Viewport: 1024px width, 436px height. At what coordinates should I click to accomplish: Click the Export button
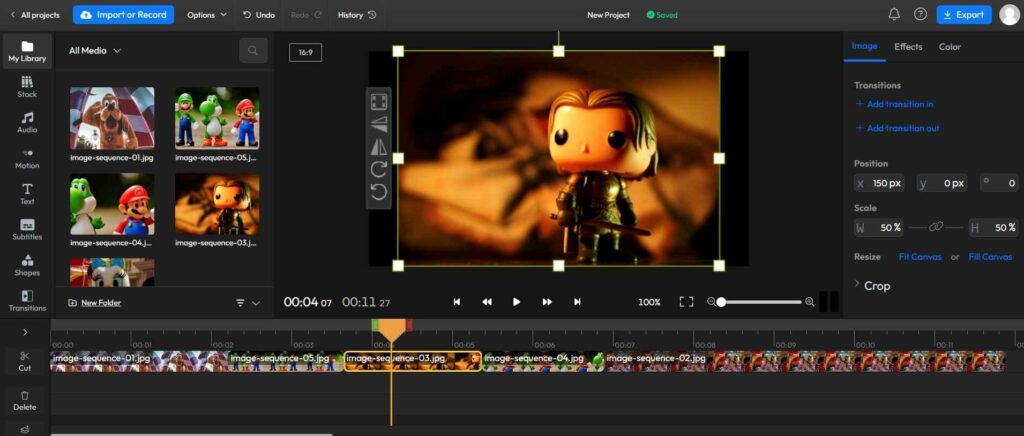[964, 14]
